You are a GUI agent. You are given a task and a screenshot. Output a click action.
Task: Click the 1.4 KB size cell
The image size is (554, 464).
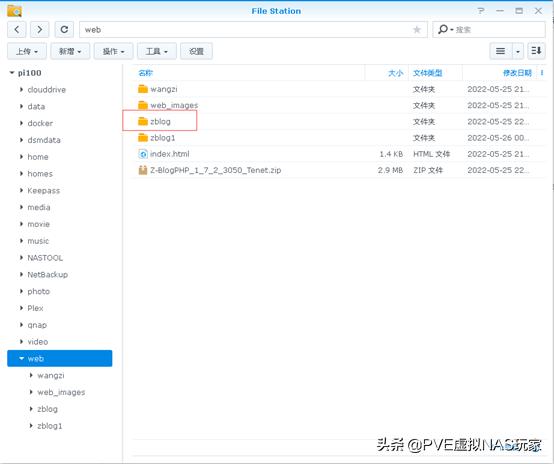click(391, 154)
